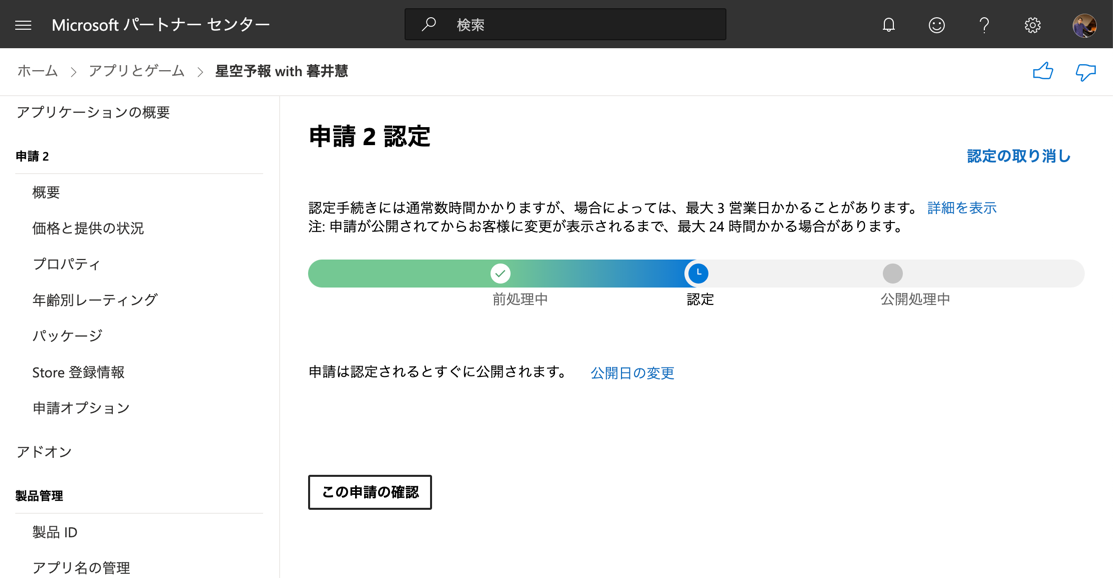The height and width of the screenshot is (578, 1113).
Task: Go to ホーム breadcrumb
Action: coord(37,71)
